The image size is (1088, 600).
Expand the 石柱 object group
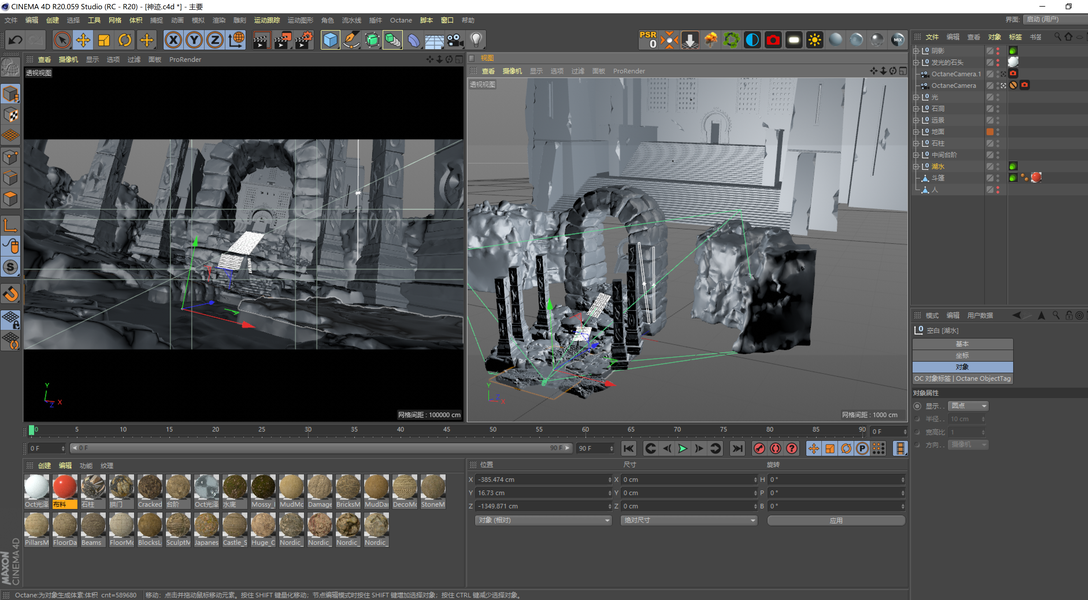pos(916,143)
